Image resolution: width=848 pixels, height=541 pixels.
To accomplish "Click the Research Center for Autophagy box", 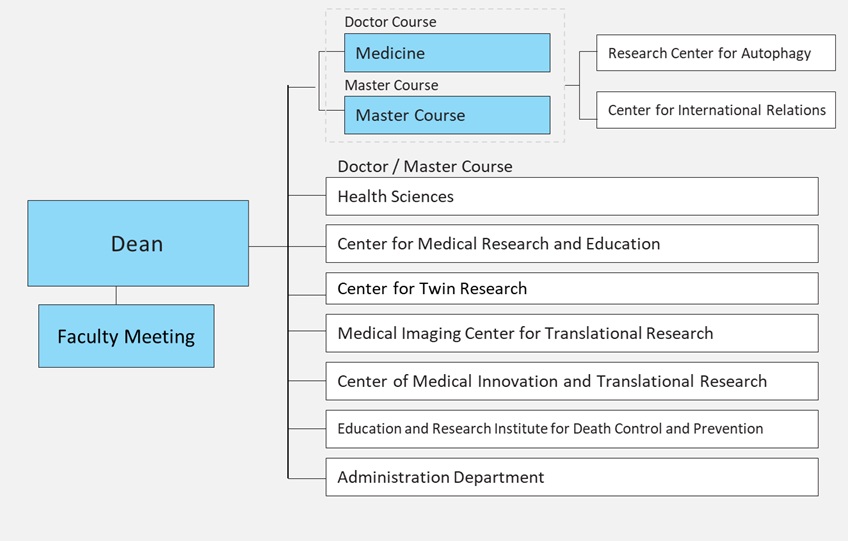I will [x=715, y=53].
